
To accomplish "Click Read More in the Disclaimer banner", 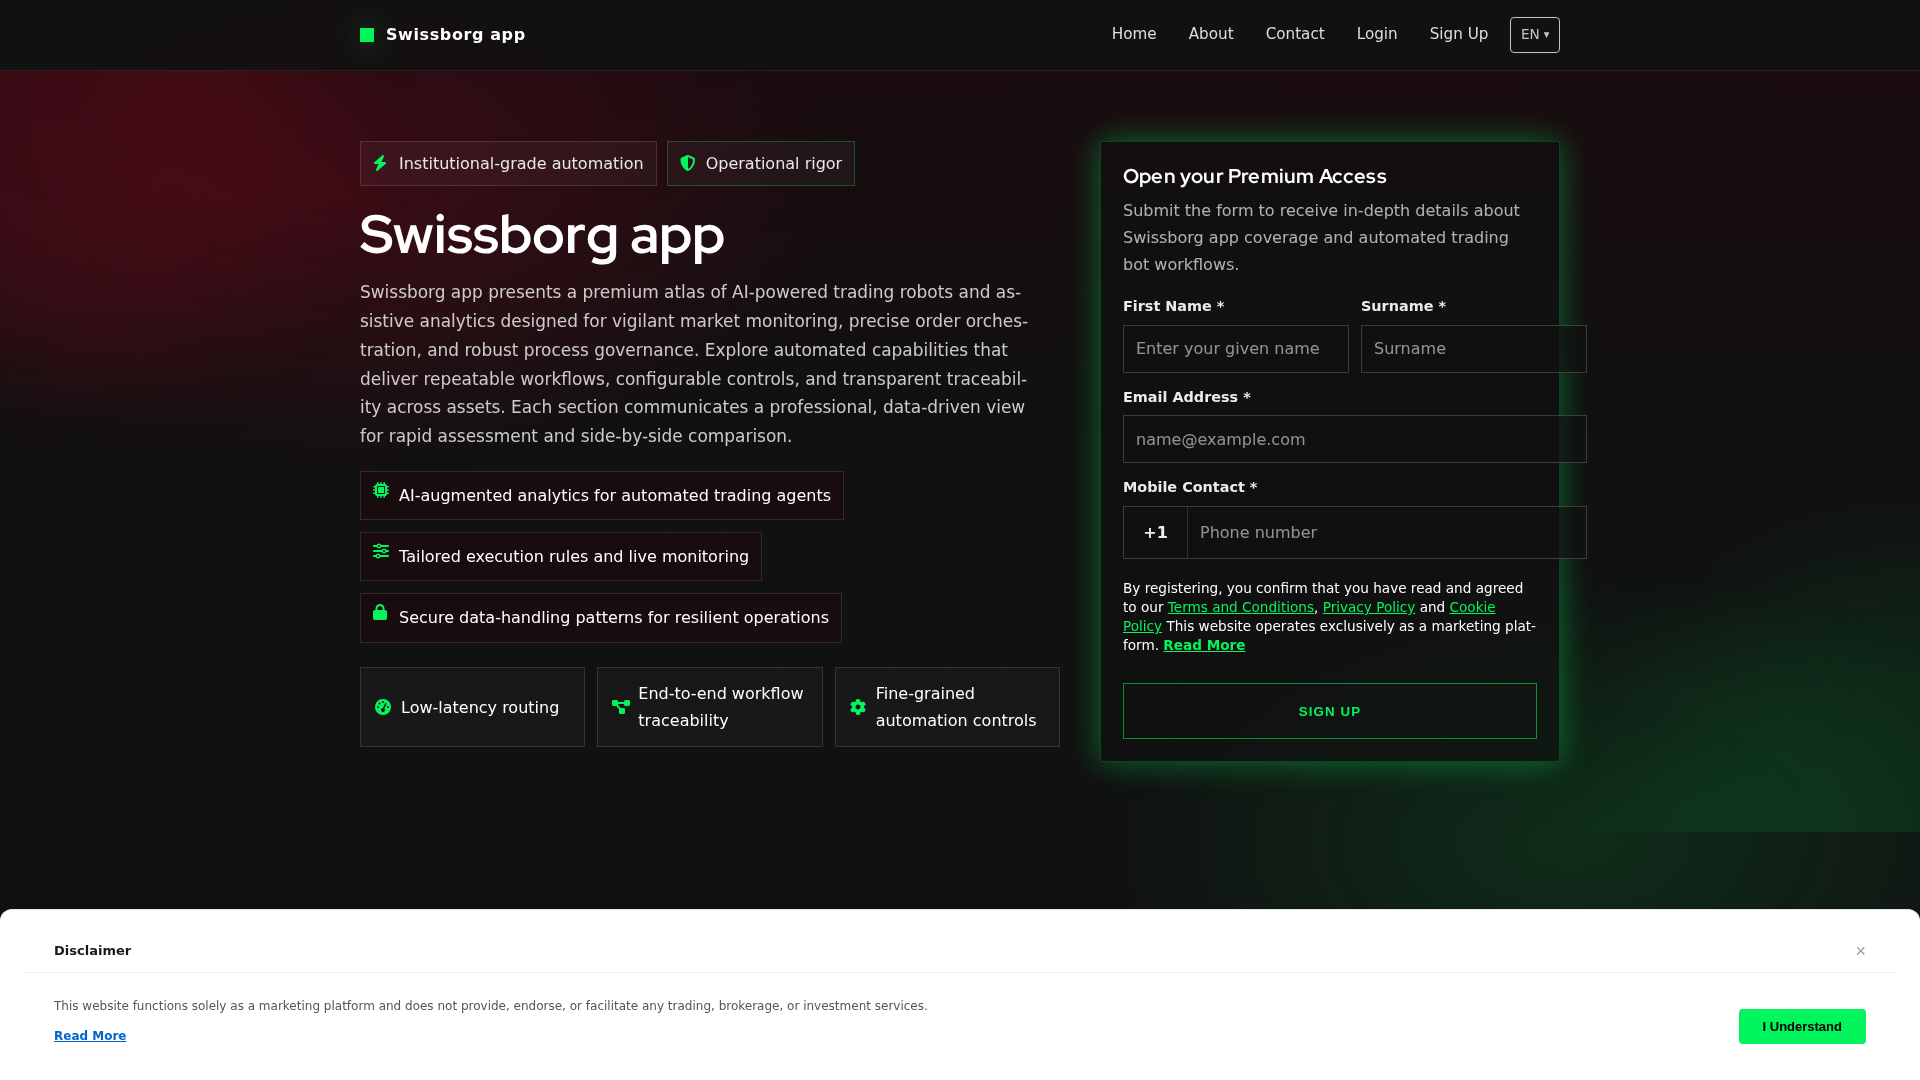I will coord(90,1036).
